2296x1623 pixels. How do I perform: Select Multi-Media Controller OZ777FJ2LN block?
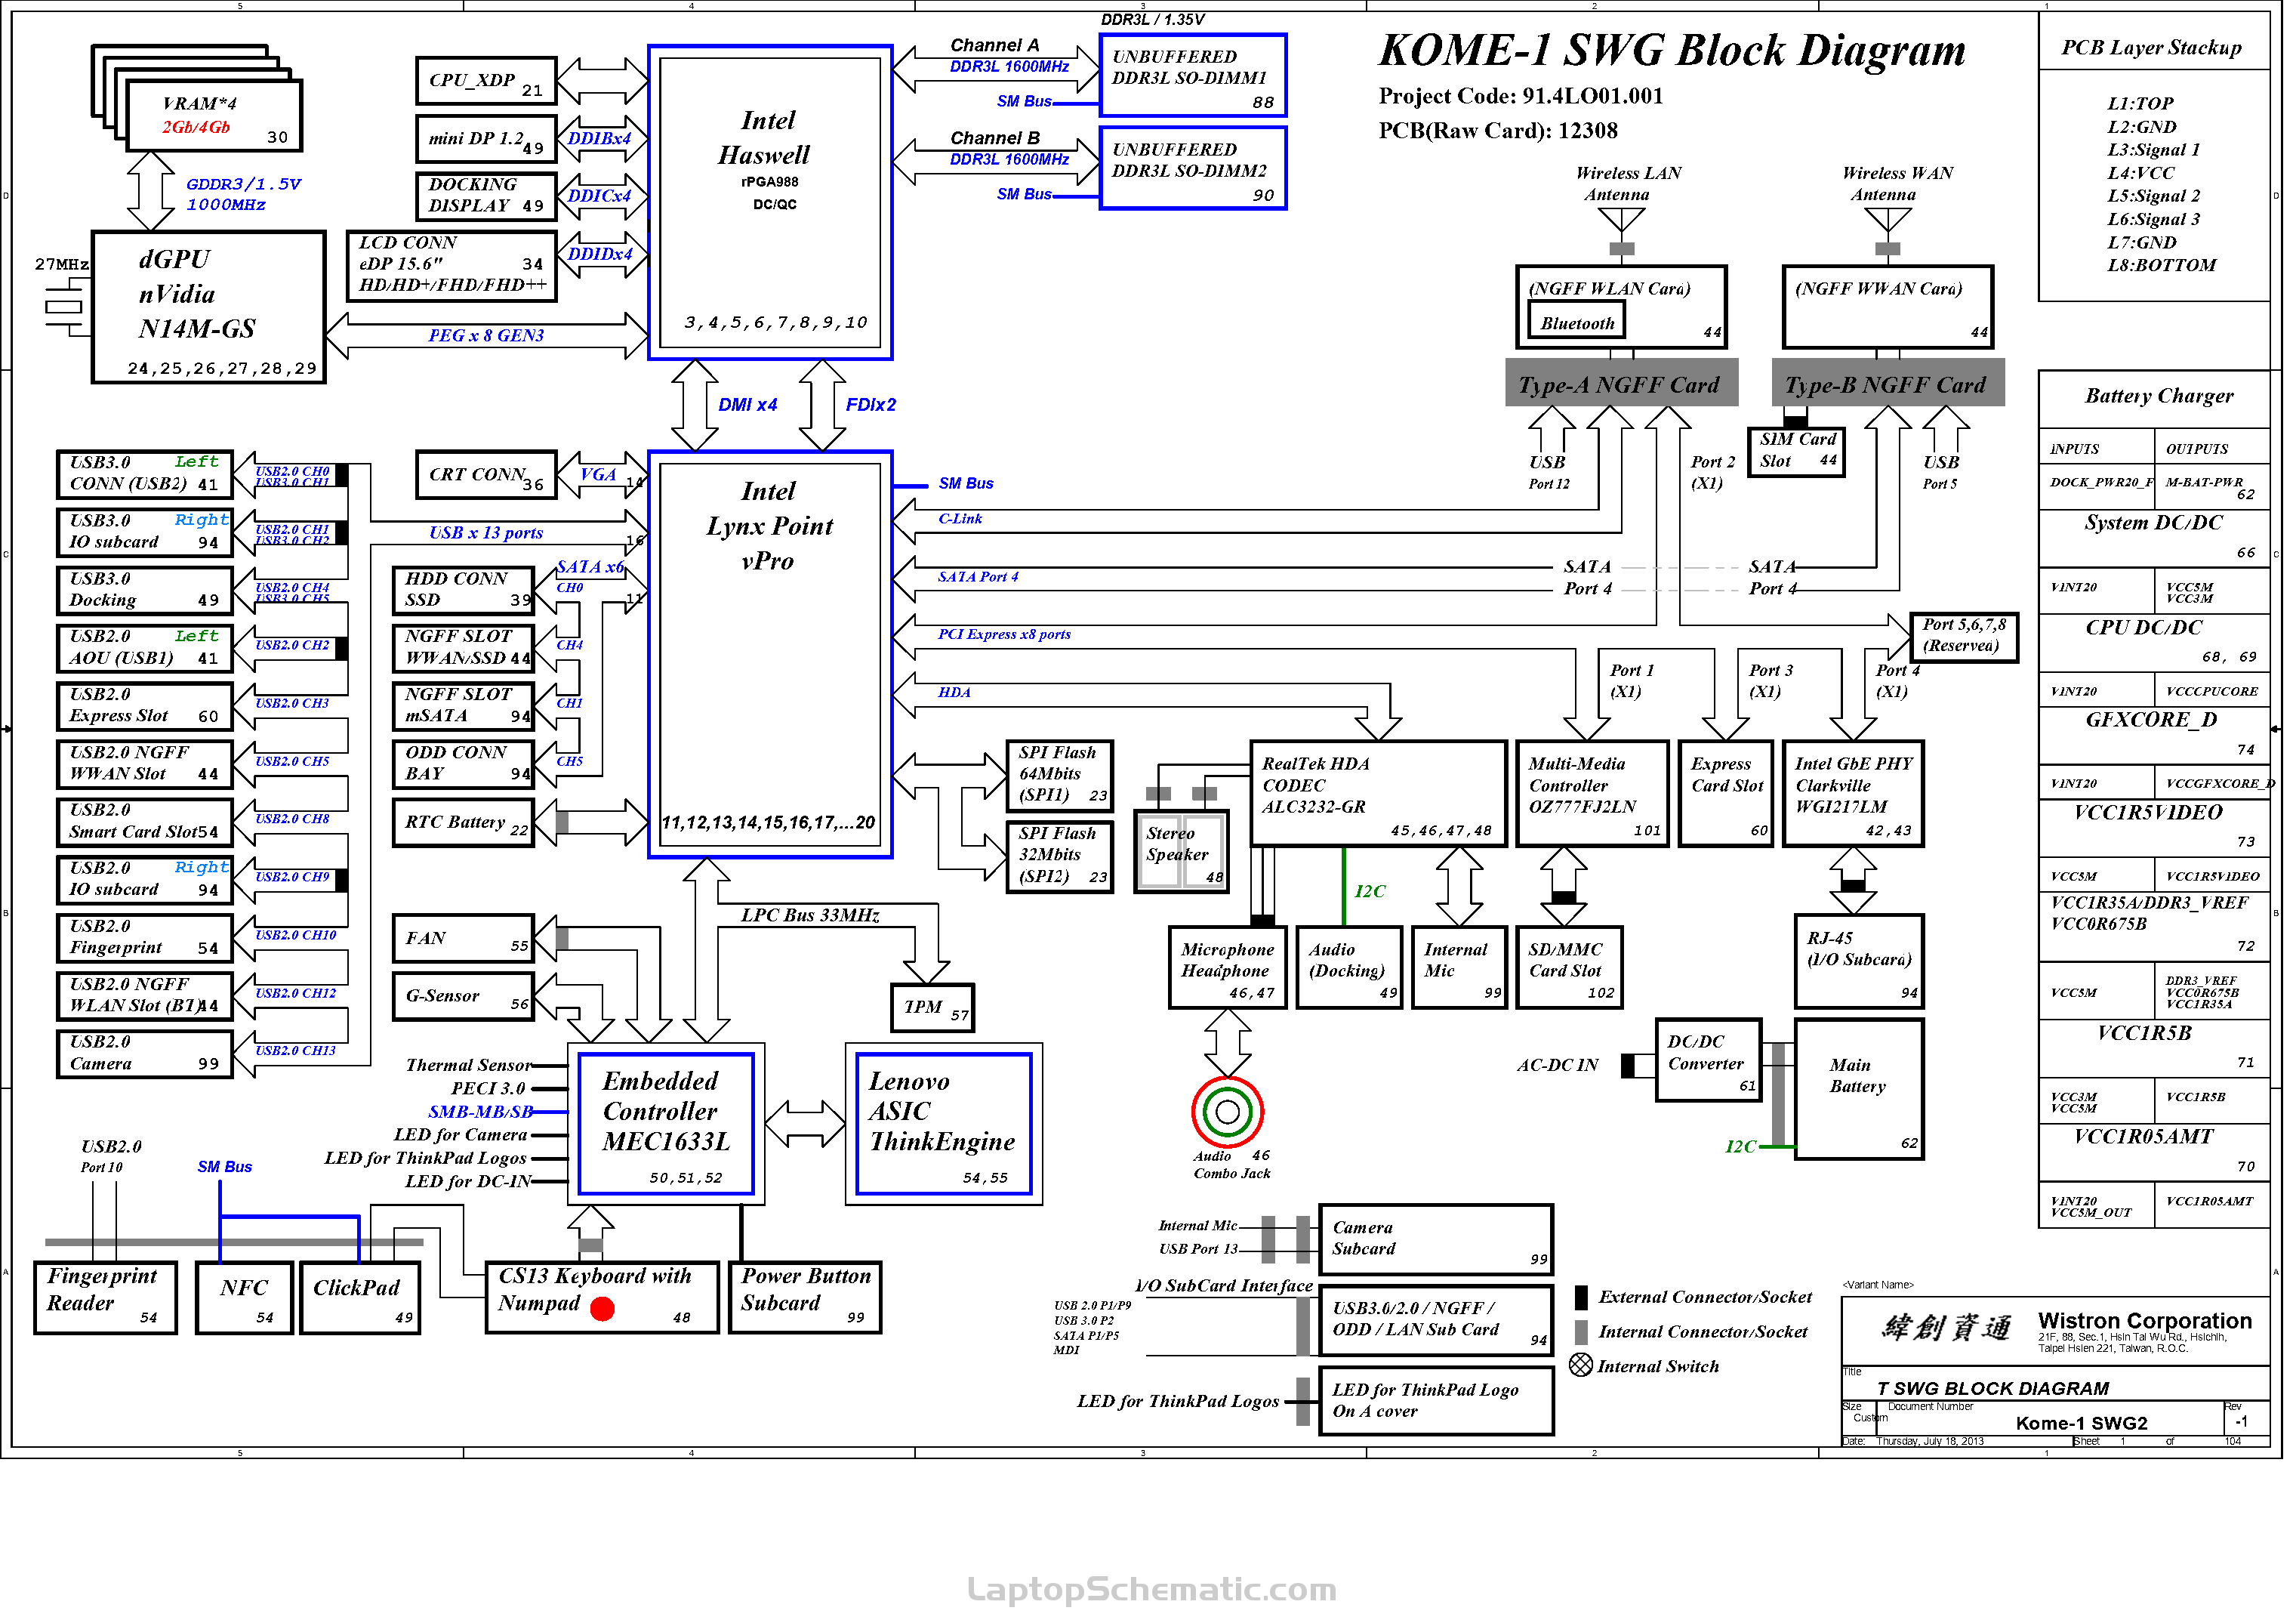(1593, 794)
